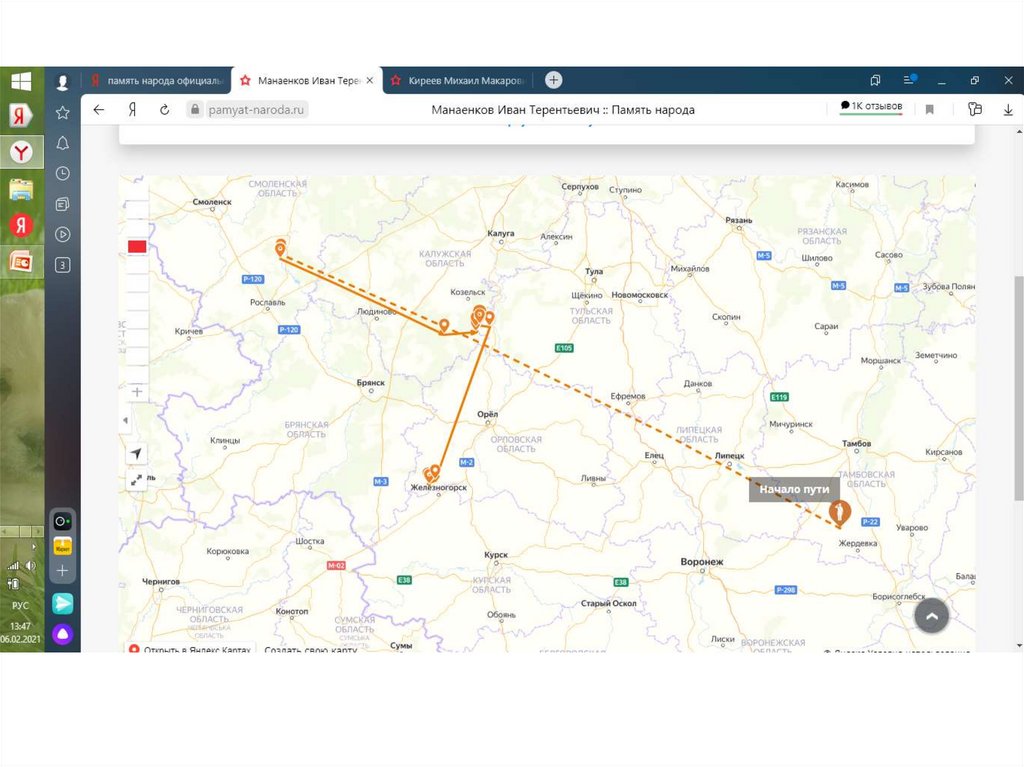
Task: Reload the current page
Action: click(165, 110)
